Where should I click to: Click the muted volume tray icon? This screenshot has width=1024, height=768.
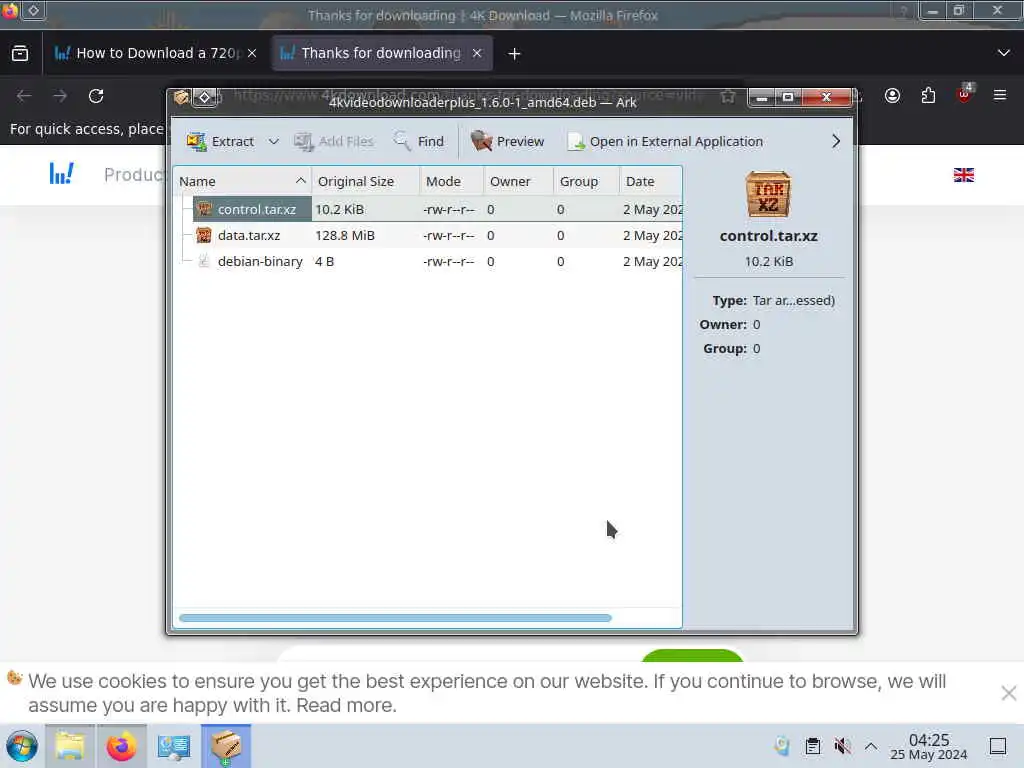pos(842,746)
